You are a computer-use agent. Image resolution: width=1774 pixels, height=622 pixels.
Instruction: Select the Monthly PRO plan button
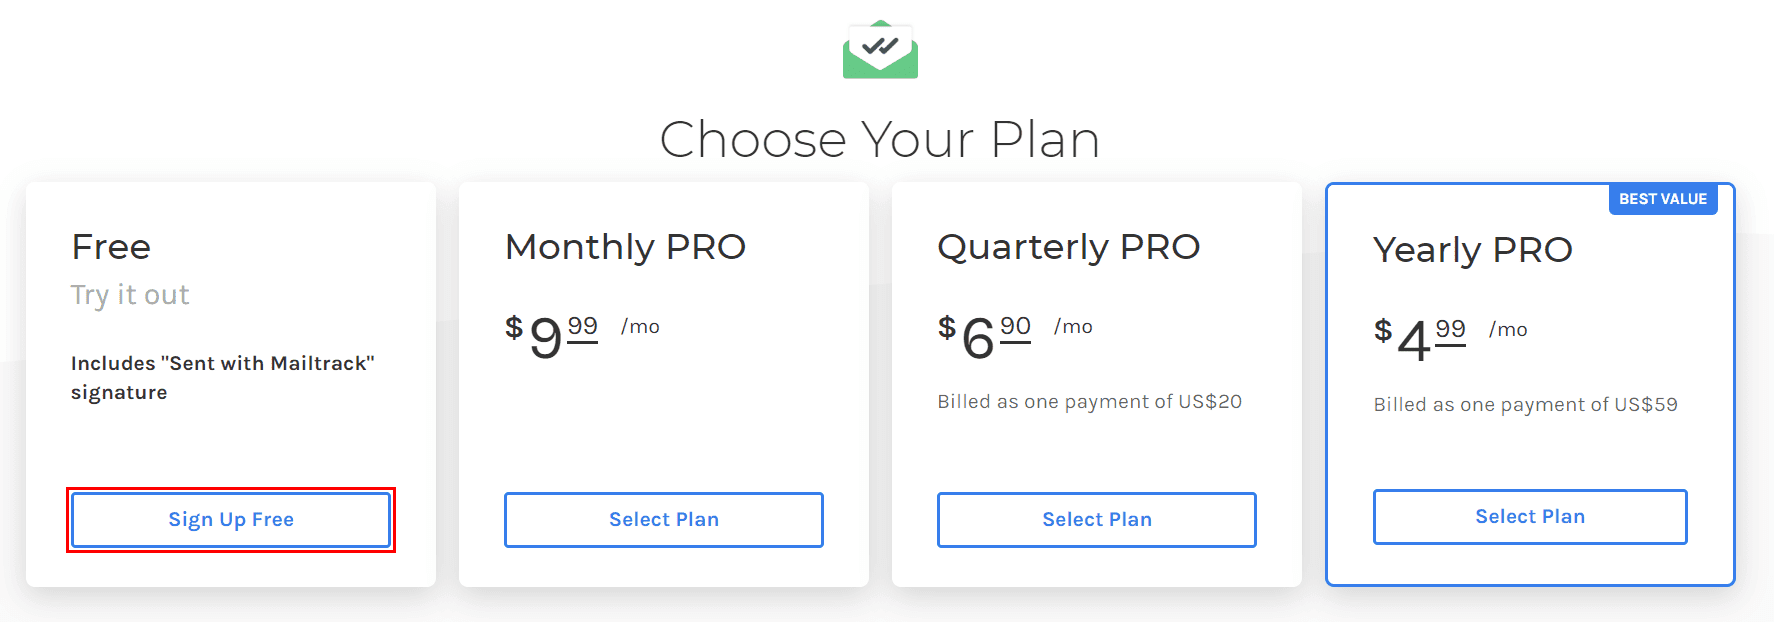pos(664,520)
